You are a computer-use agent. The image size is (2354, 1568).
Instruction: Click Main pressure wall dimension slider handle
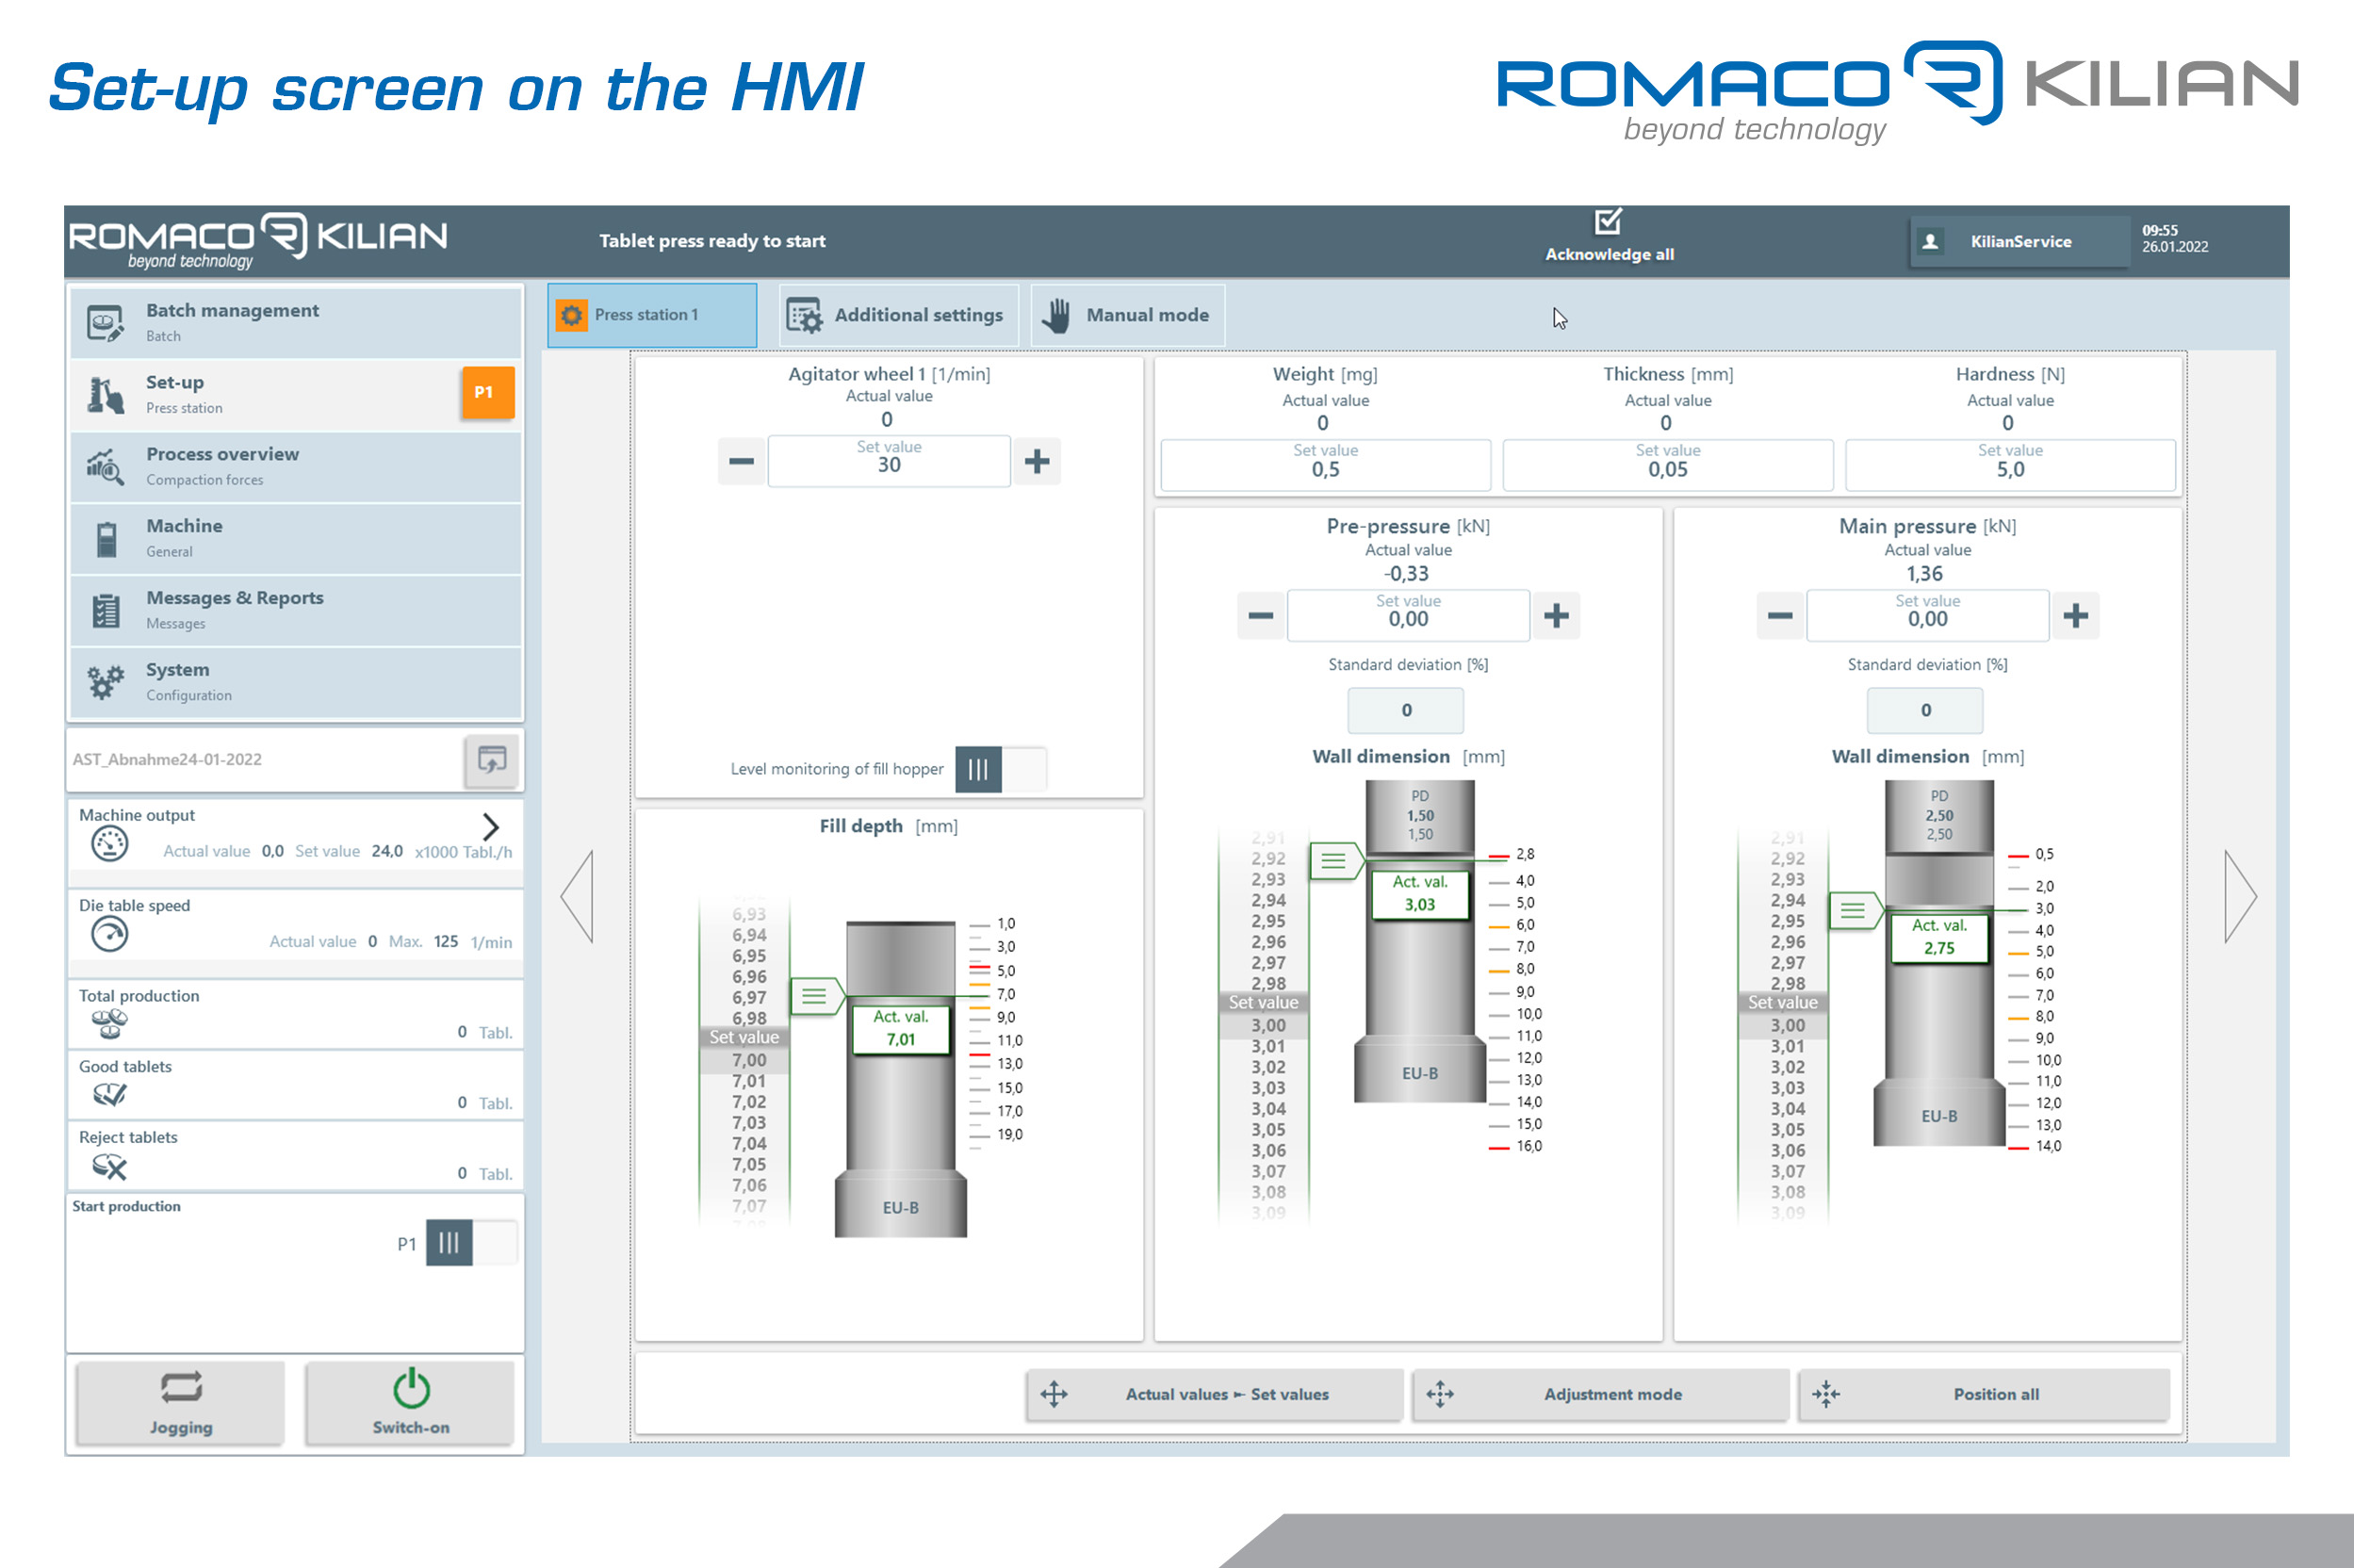(1856, 911)
